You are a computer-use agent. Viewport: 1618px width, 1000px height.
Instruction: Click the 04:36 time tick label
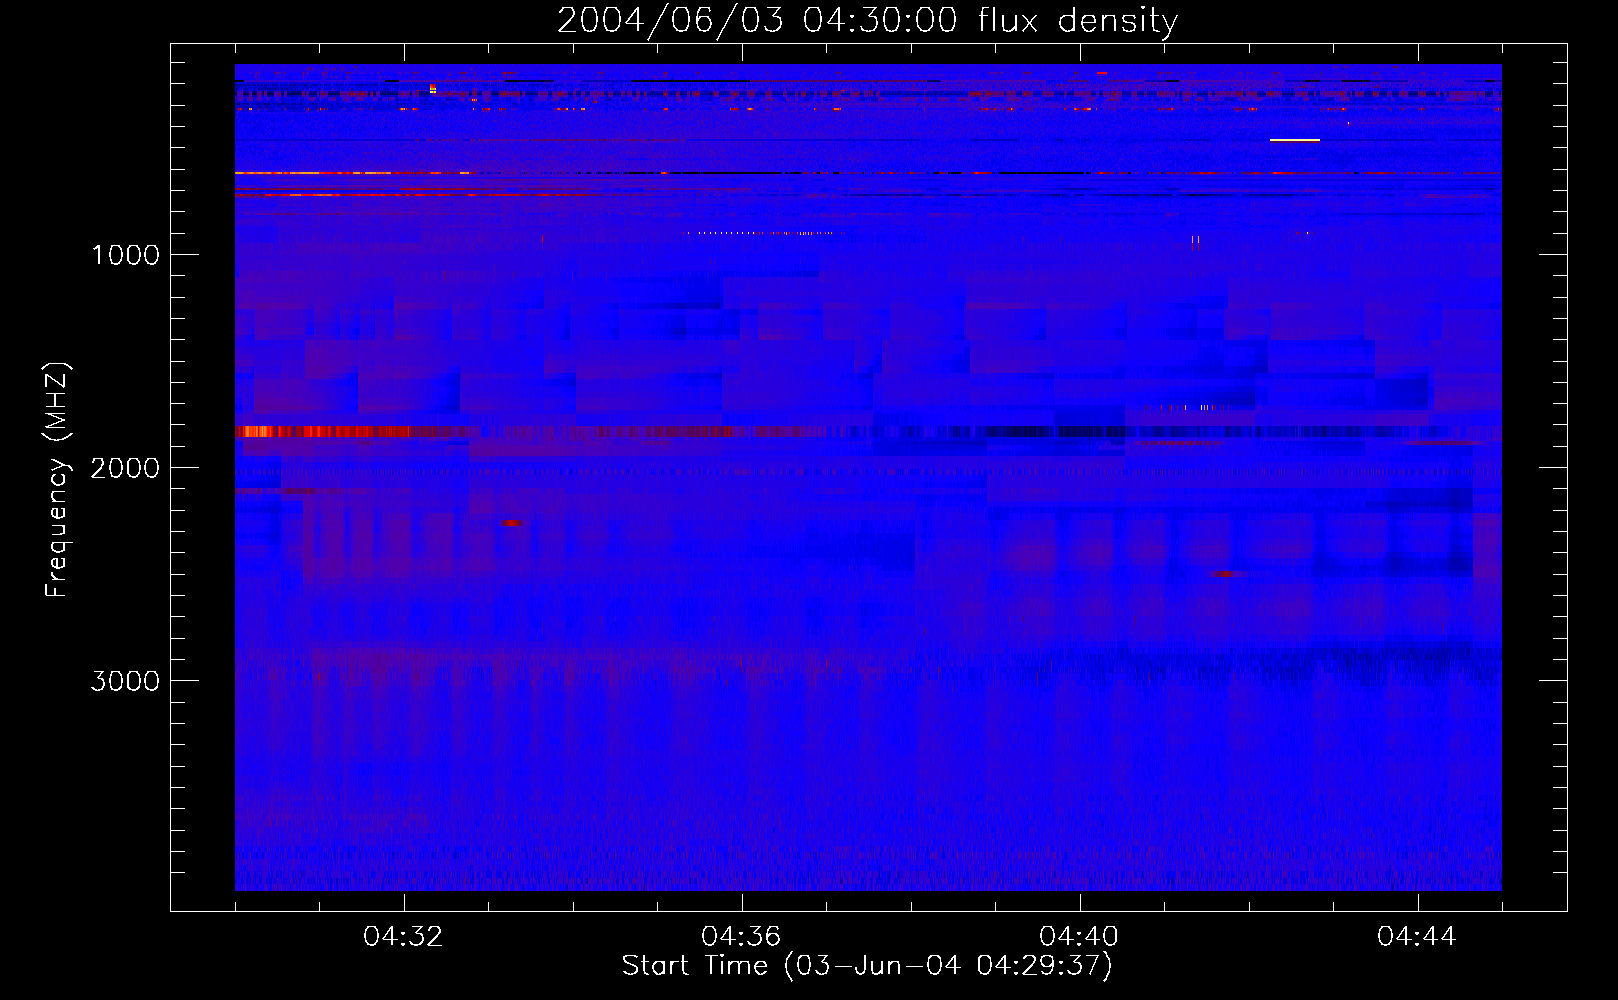(x=741, y=936)
